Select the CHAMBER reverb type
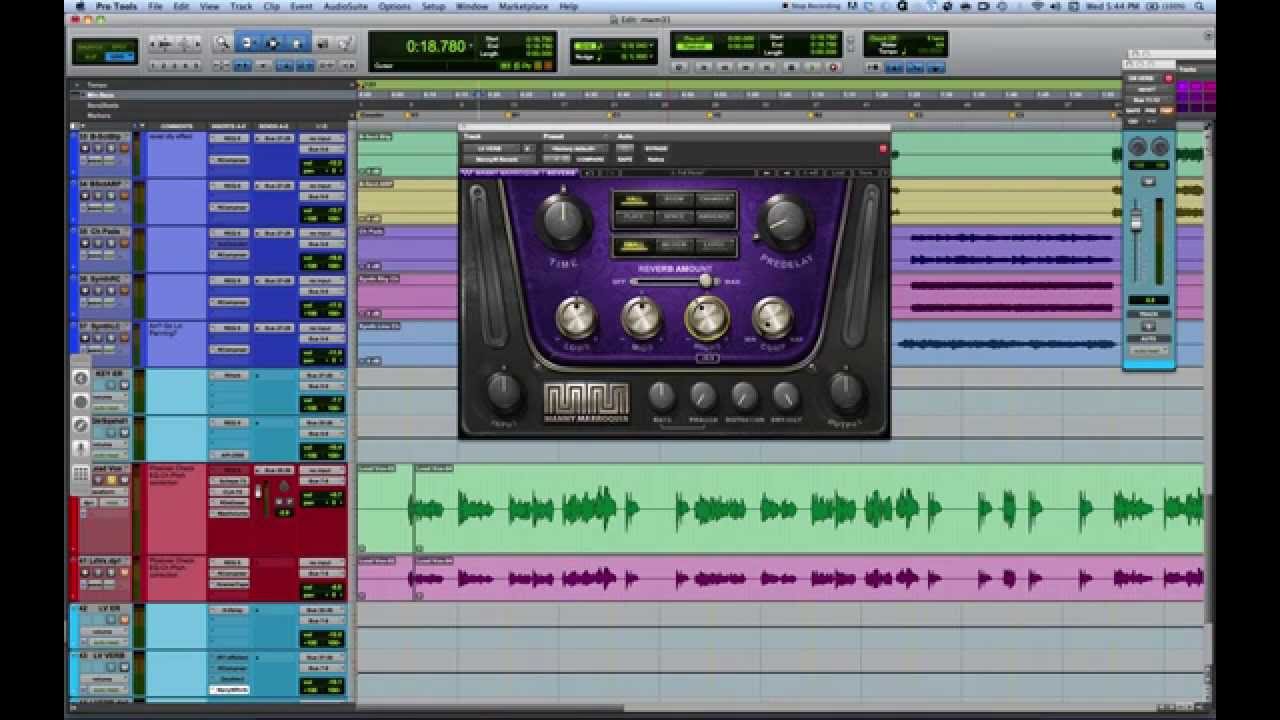This screenshot has width=1280, height=720. 716,200
